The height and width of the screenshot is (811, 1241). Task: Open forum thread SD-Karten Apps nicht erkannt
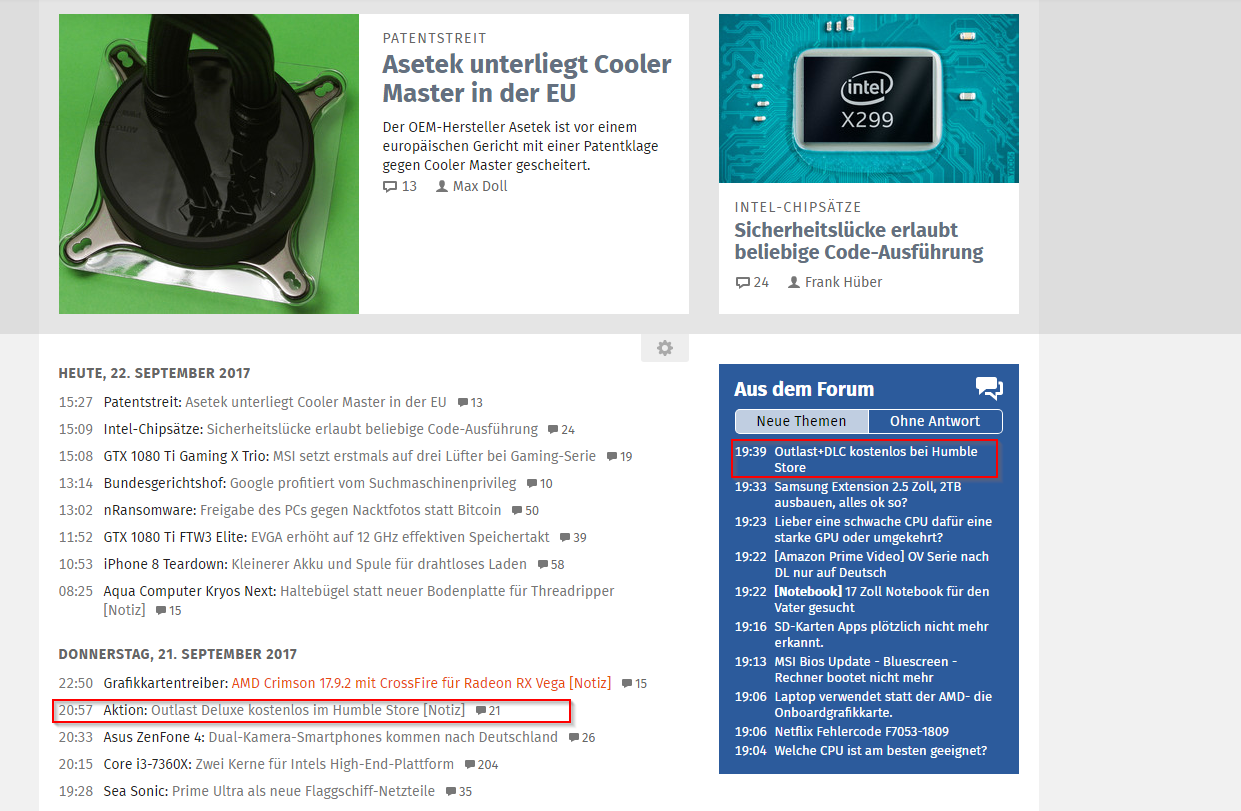click(881, 634)
